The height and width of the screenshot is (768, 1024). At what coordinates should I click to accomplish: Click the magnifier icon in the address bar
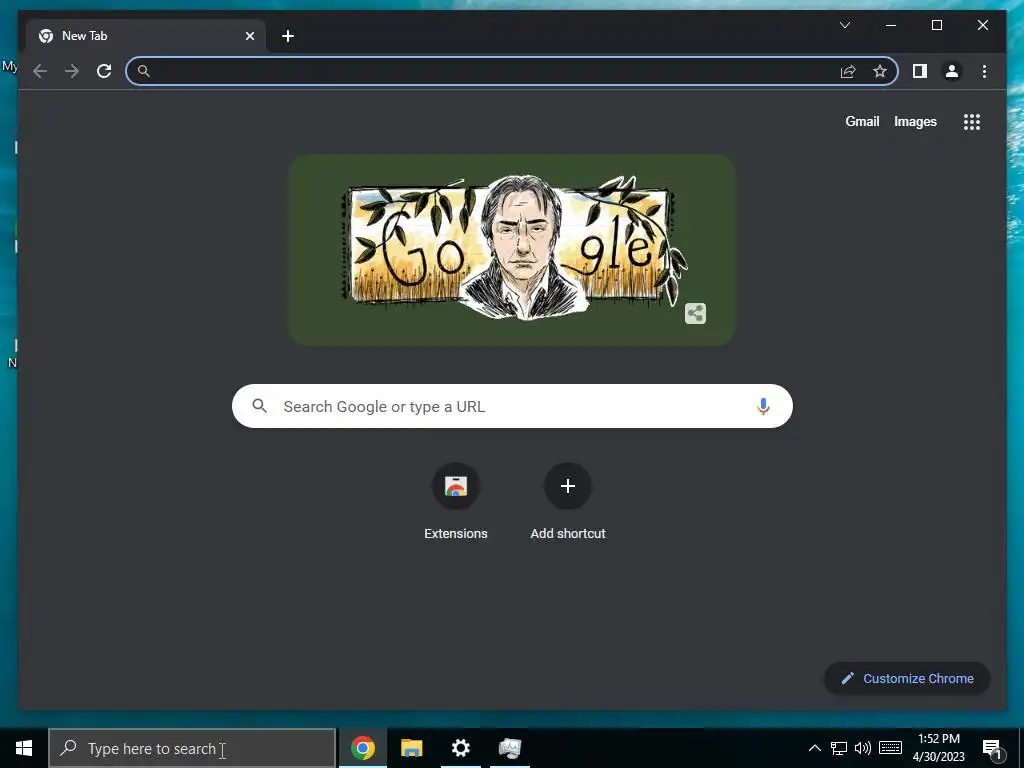click(144, 71)
